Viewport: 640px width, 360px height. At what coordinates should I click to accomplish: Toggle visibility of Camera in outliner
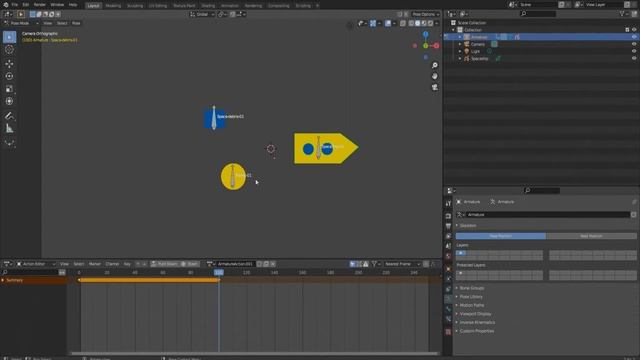coord(634,44)
